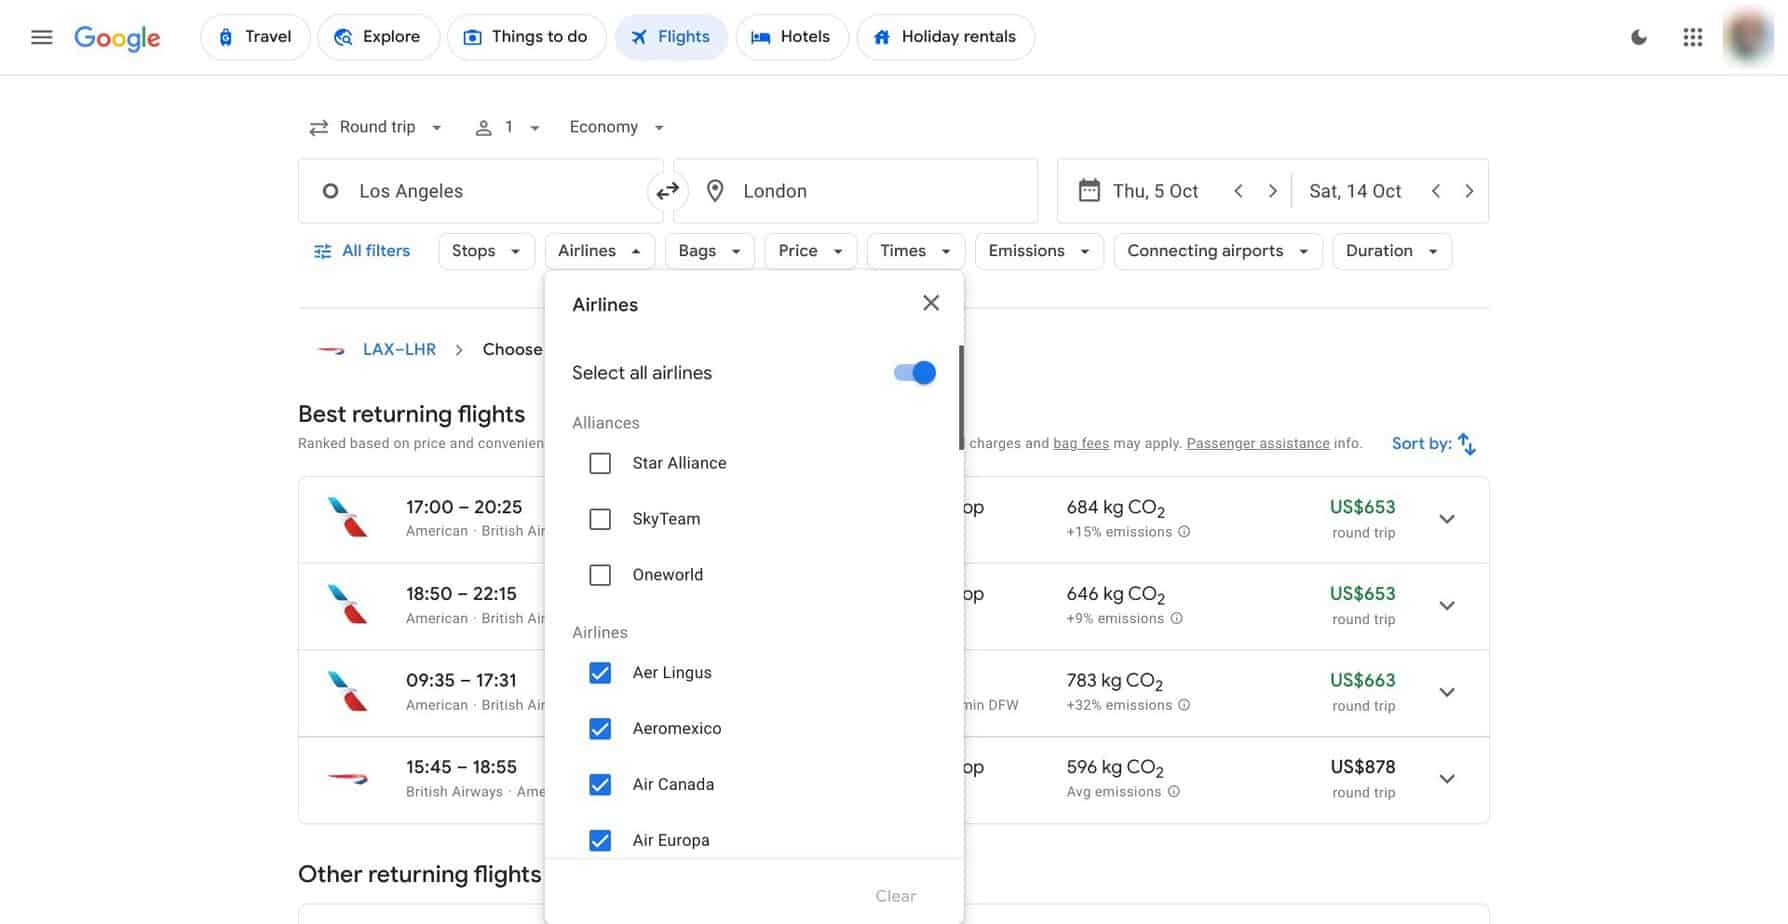Click the calendar icon beside Thu, 5 Oct
The image size is (1788, 924).
point(1089,190)
